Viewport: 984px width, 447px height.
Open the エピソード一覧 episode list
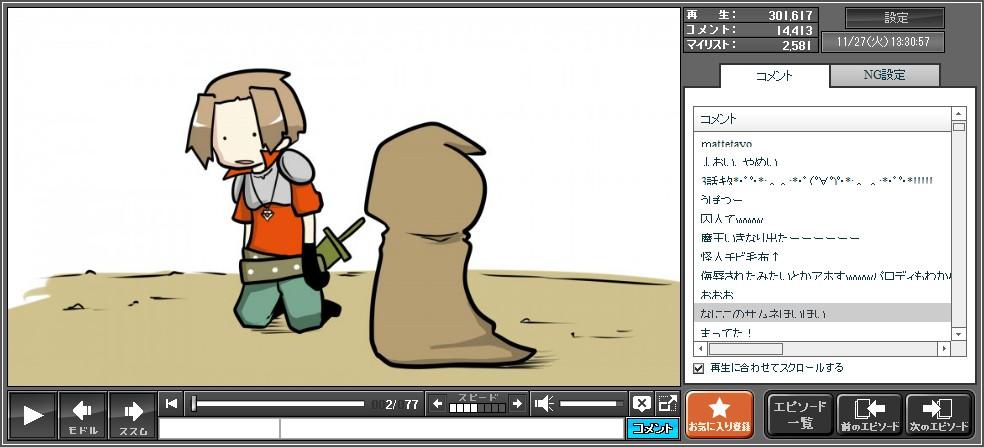[799, 415]
